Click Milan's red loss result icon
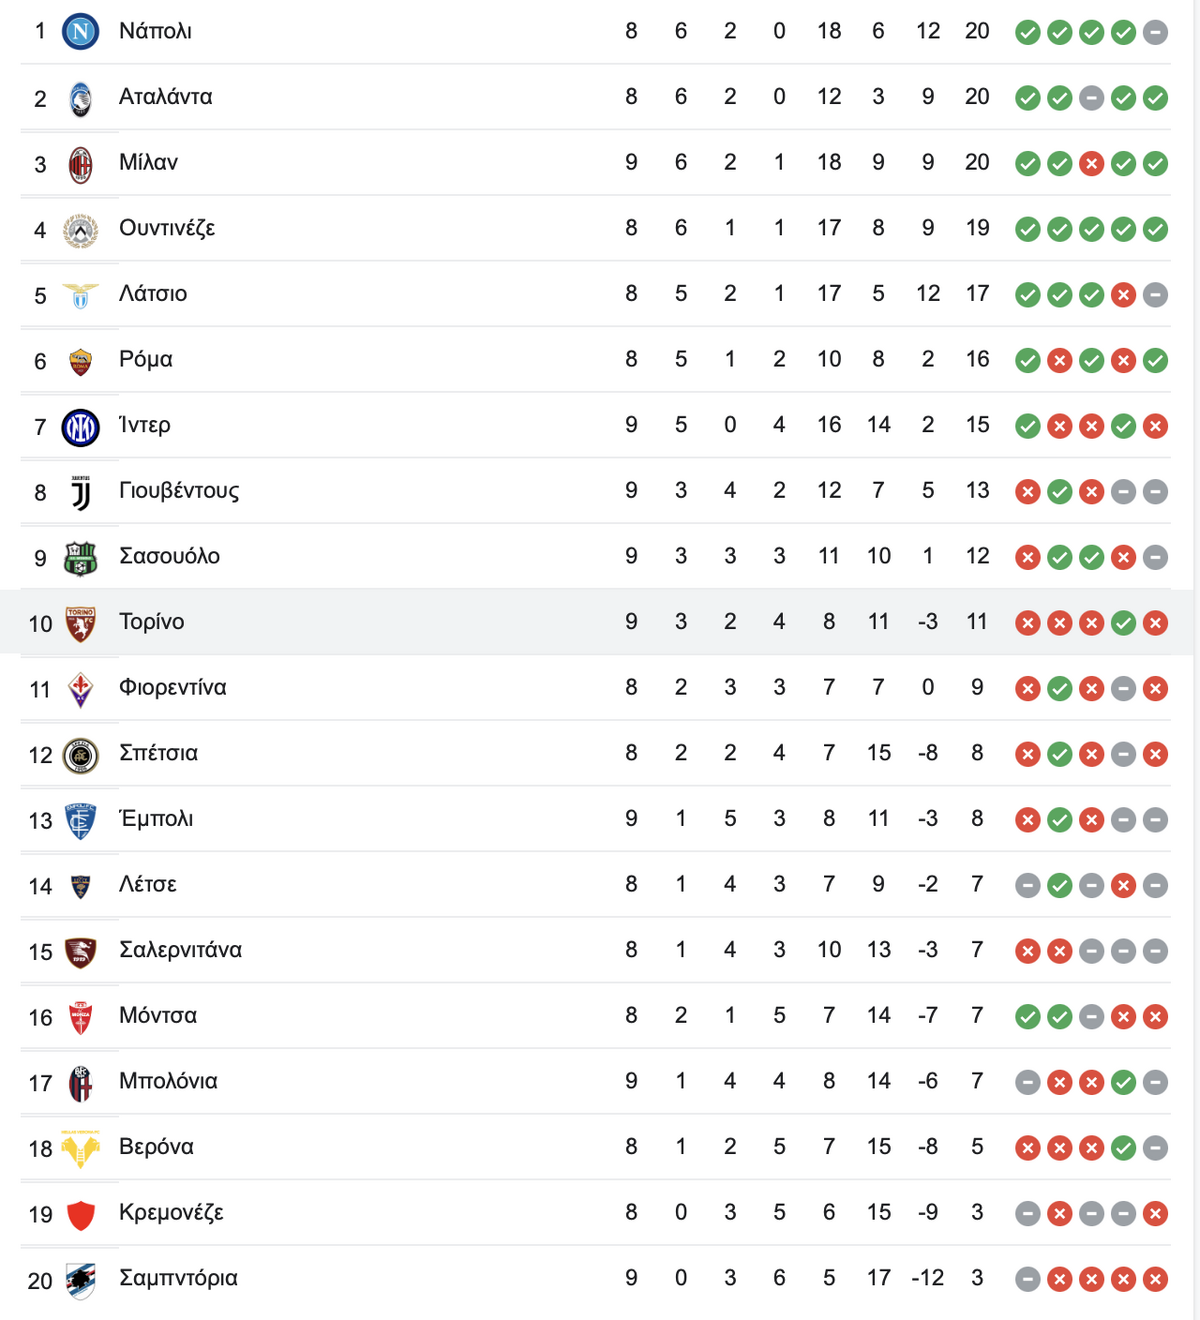 coord(1091,164)
